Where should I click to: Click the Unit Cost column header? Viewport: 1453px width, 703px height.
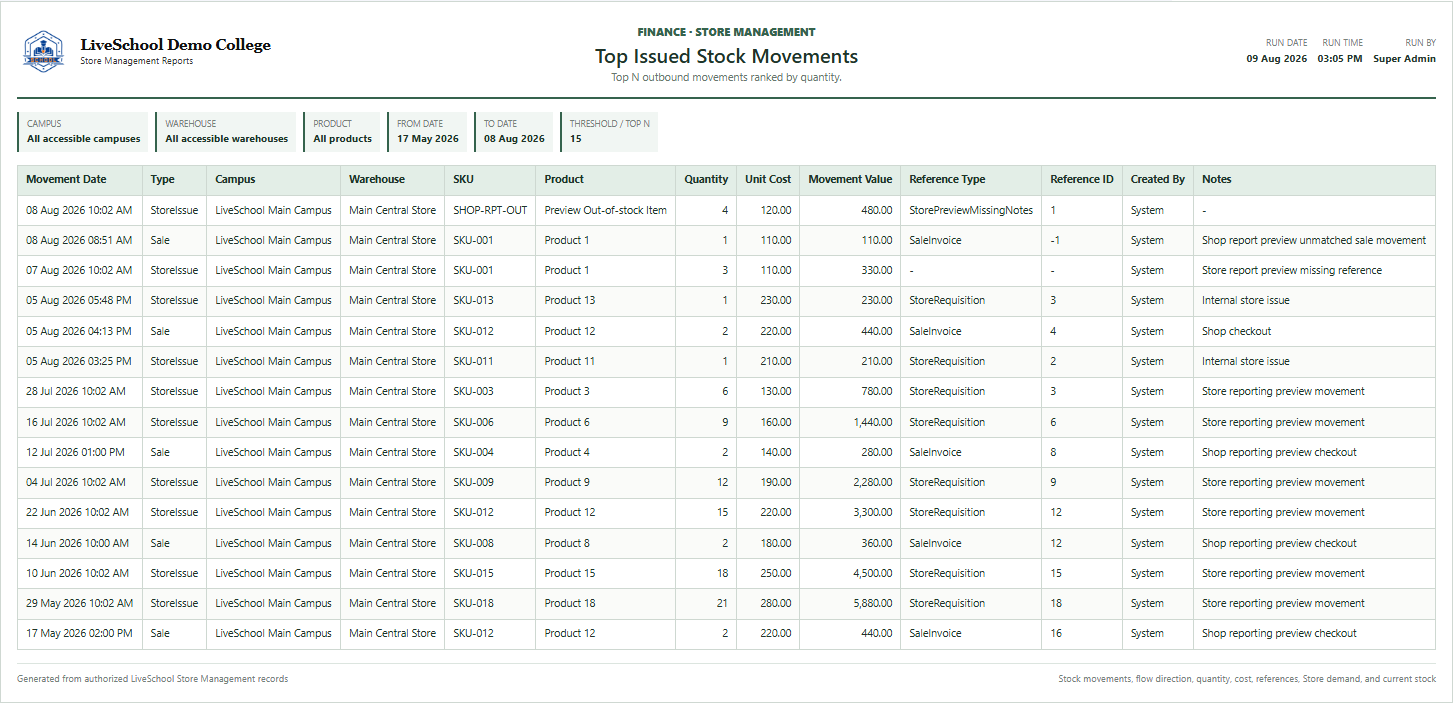click(768, 180)
